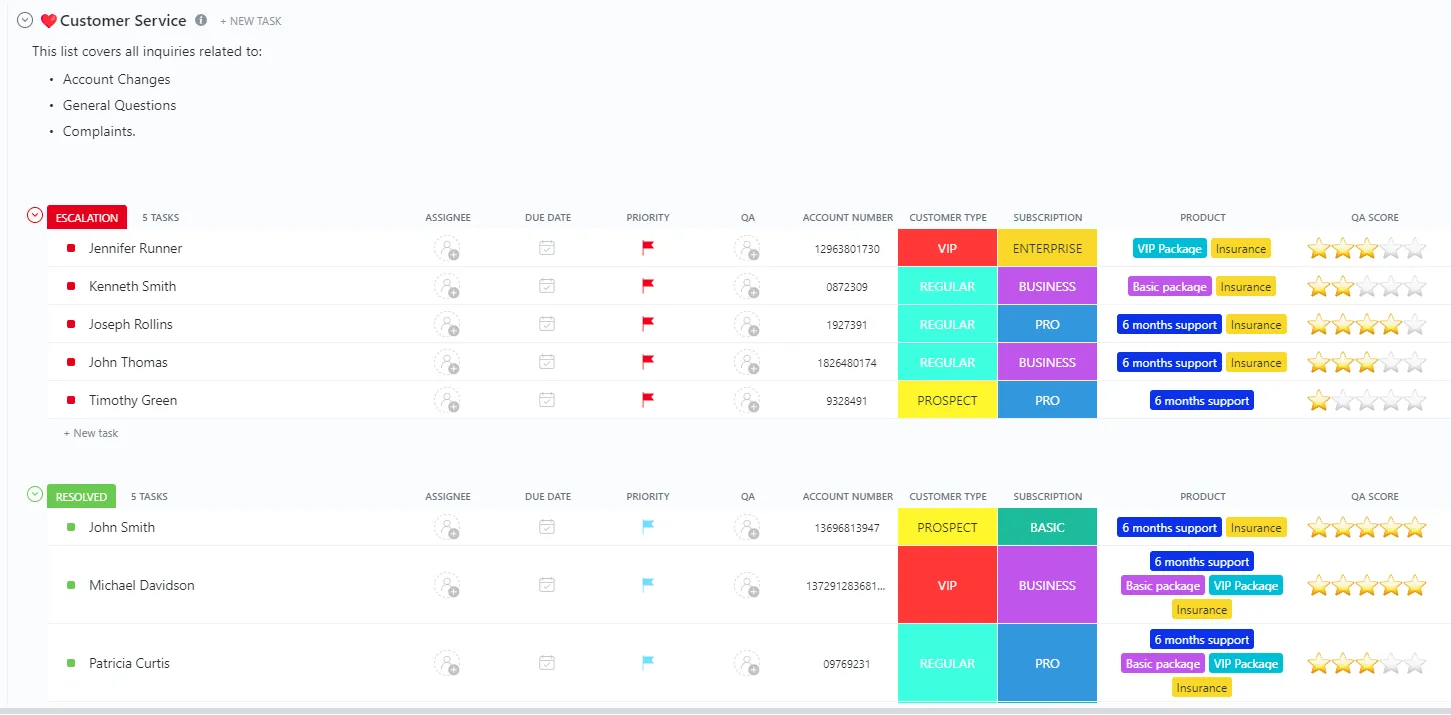This screenshot has width=1451, height=715.
Task: Set due date for Michael Davidson
Action: 547,585
